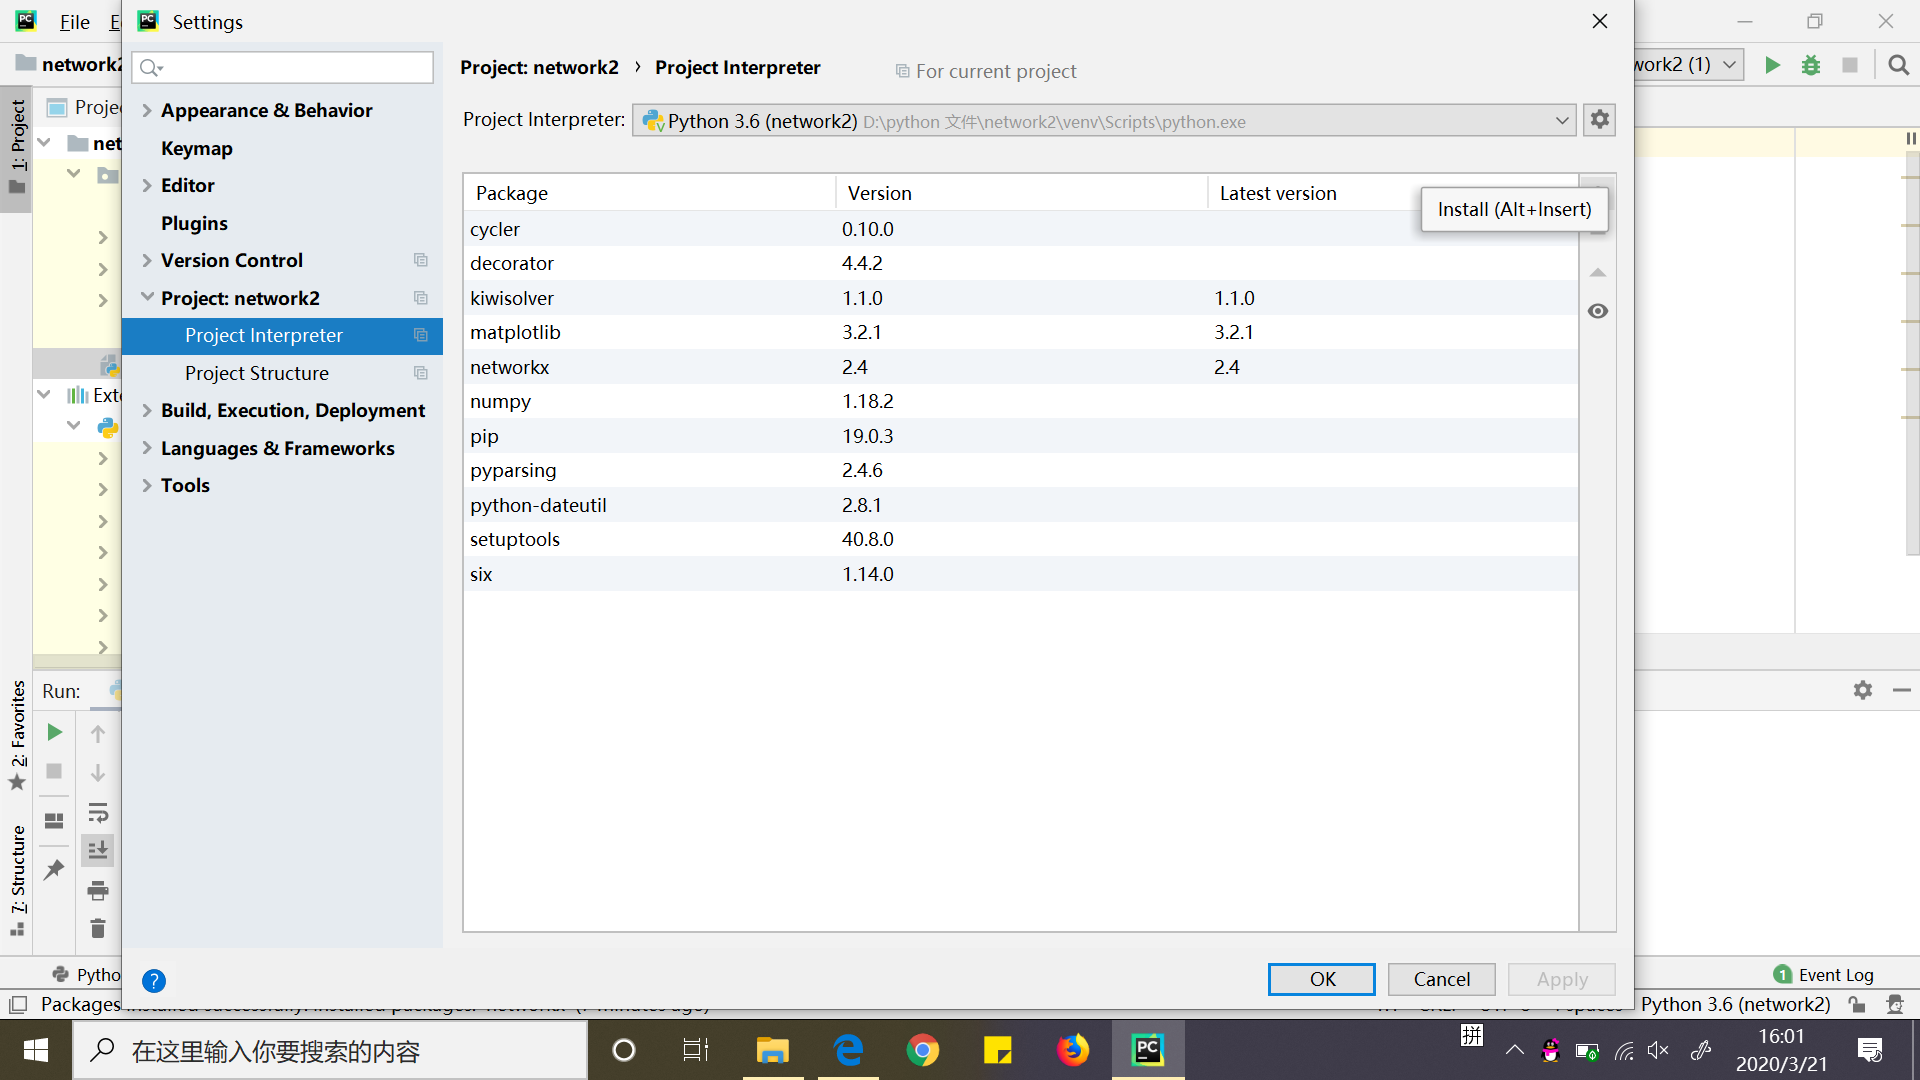Click the blue help question mark icon
Viewport: 1920px width, 1080px height.
(x=153, y=980)
